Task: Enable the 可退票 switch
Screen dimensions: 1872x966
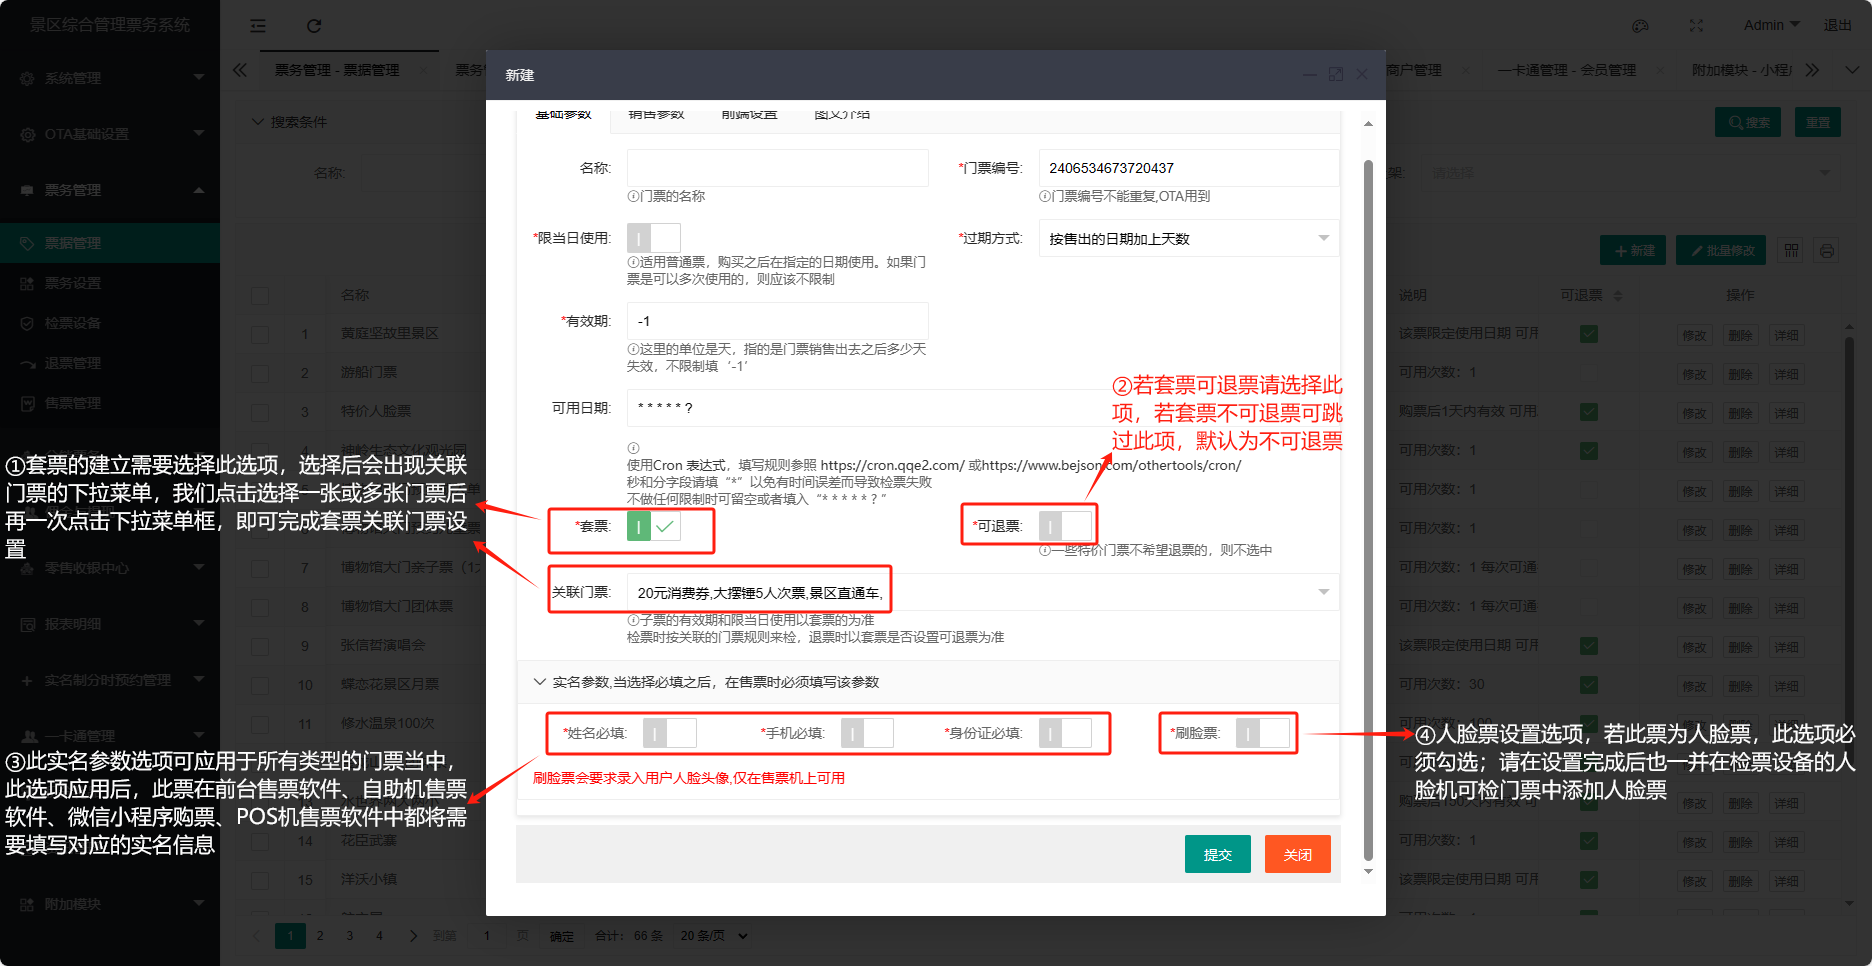Action: coord(1066,526)
